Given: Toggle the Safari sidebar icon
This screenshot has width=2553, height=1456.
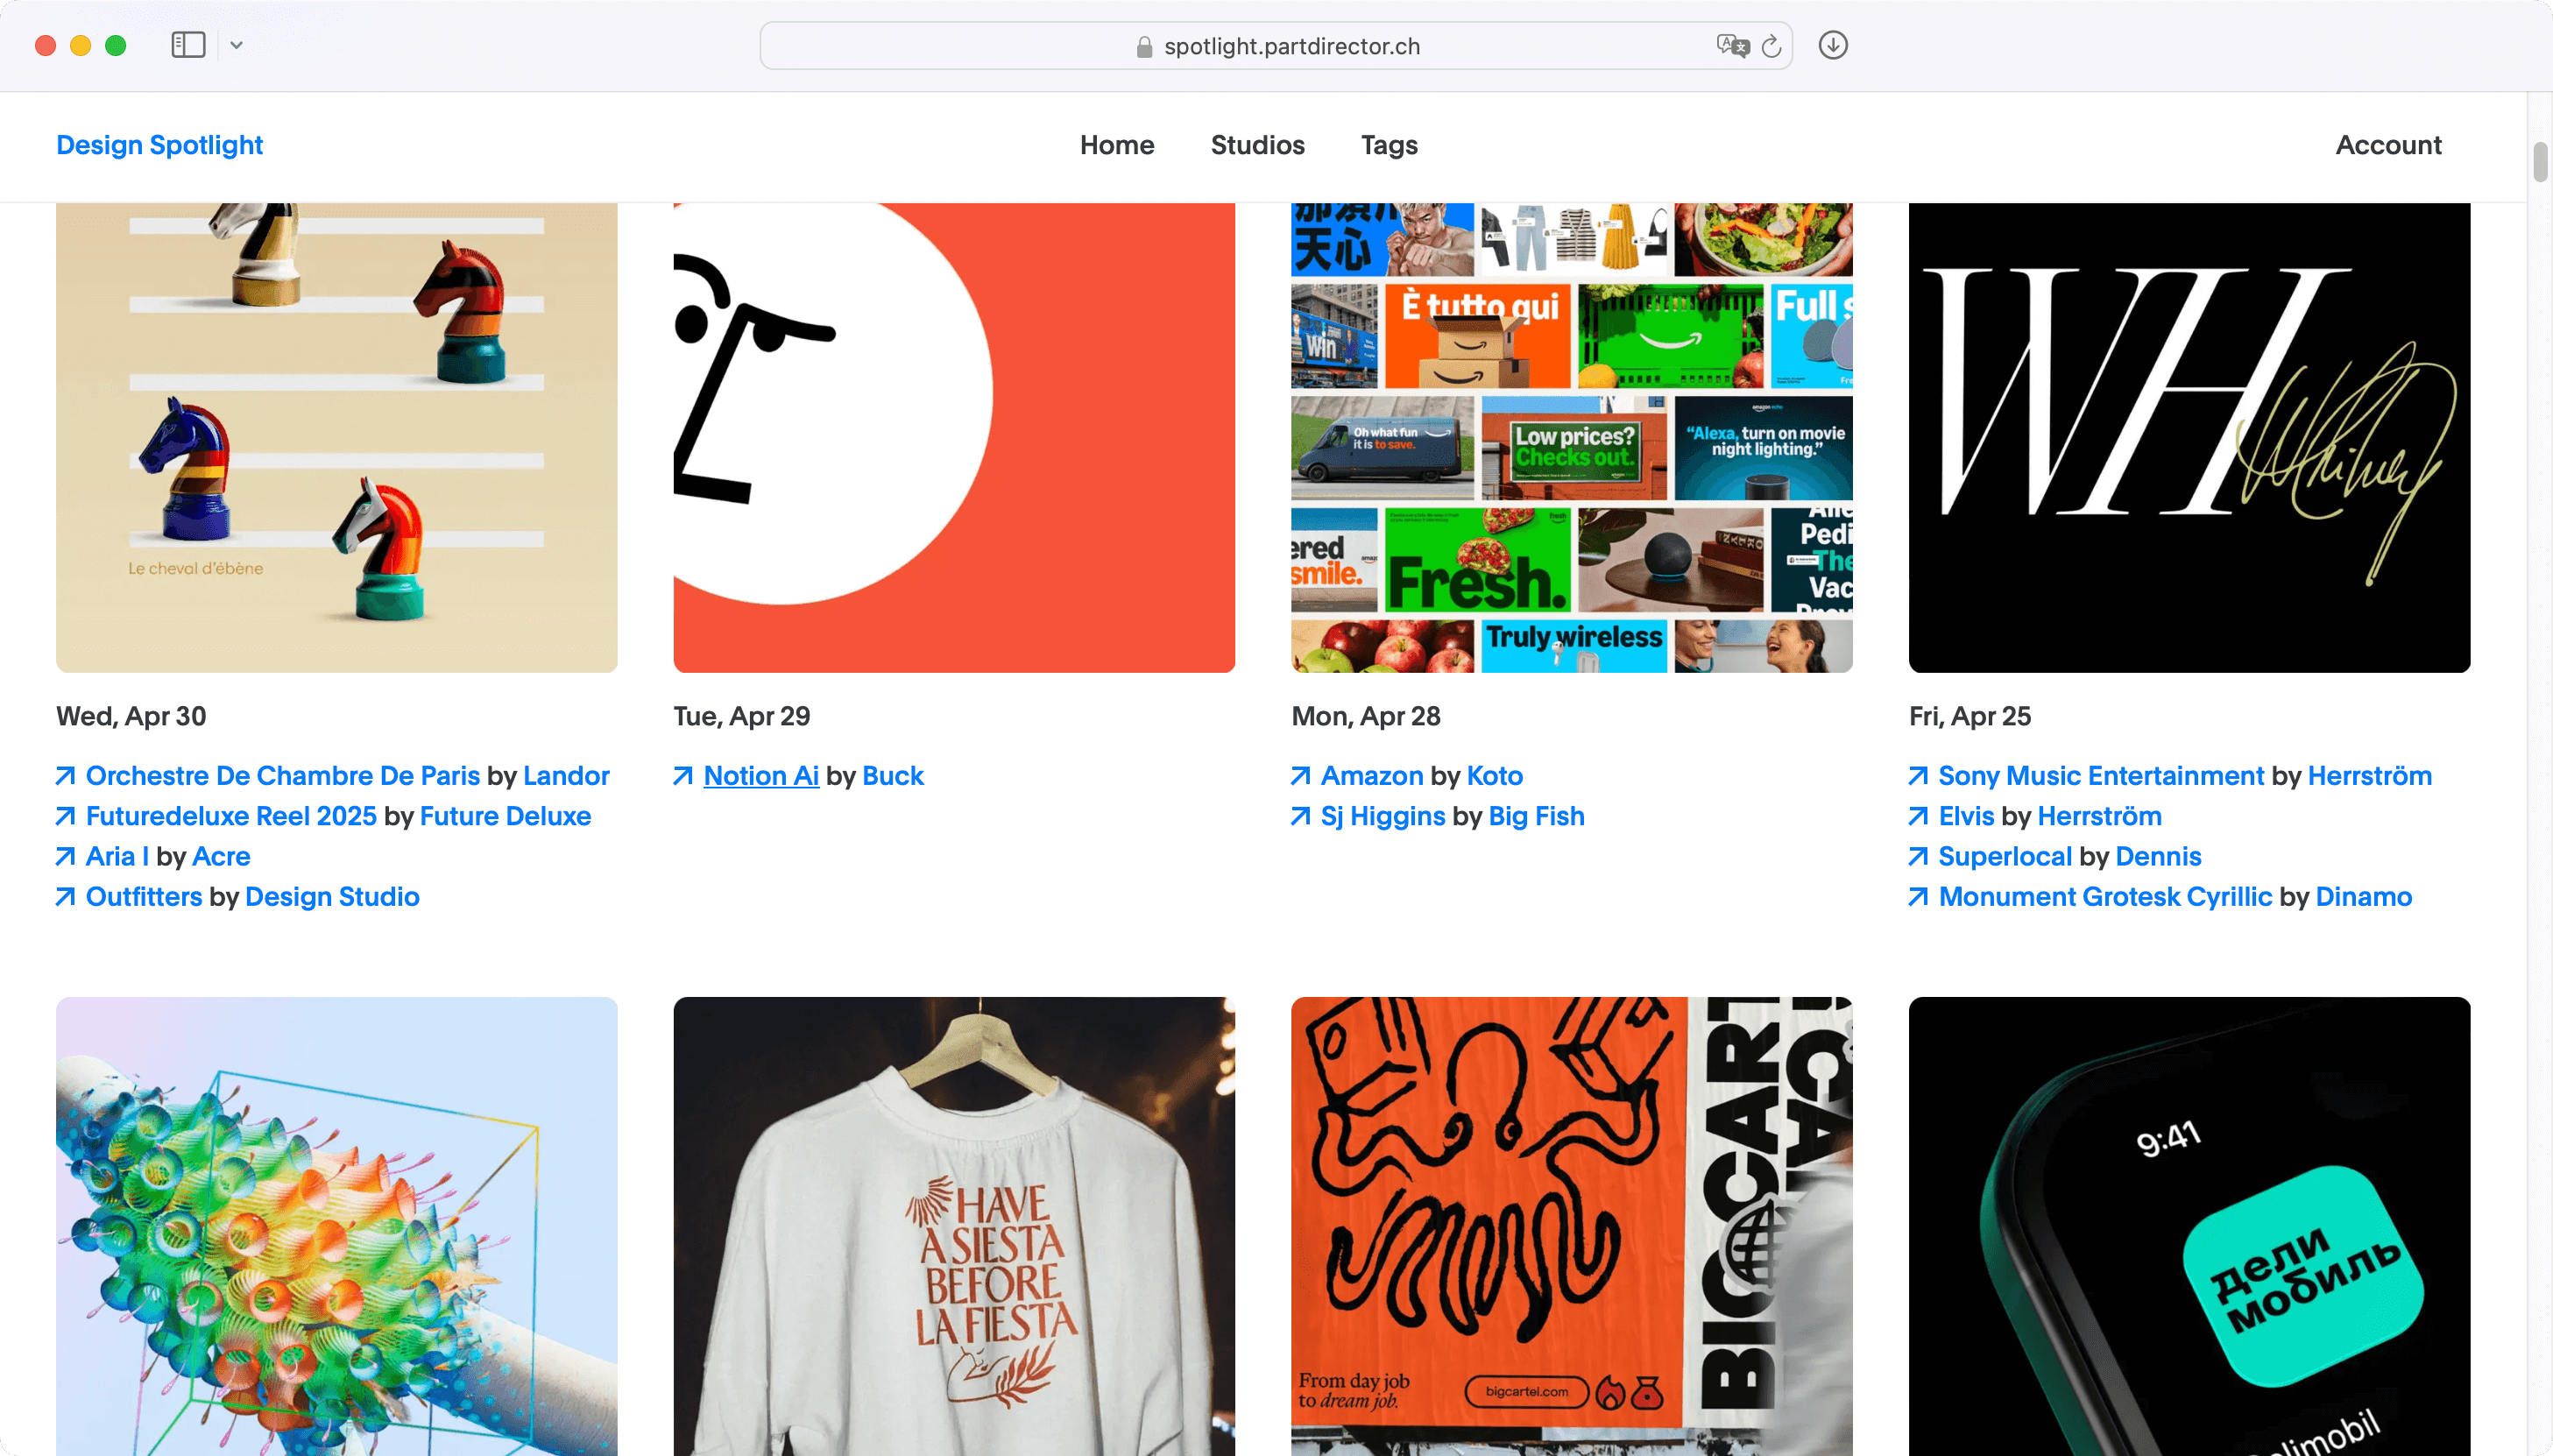Looking at the screenshot, I should click(x=188, y=45).
